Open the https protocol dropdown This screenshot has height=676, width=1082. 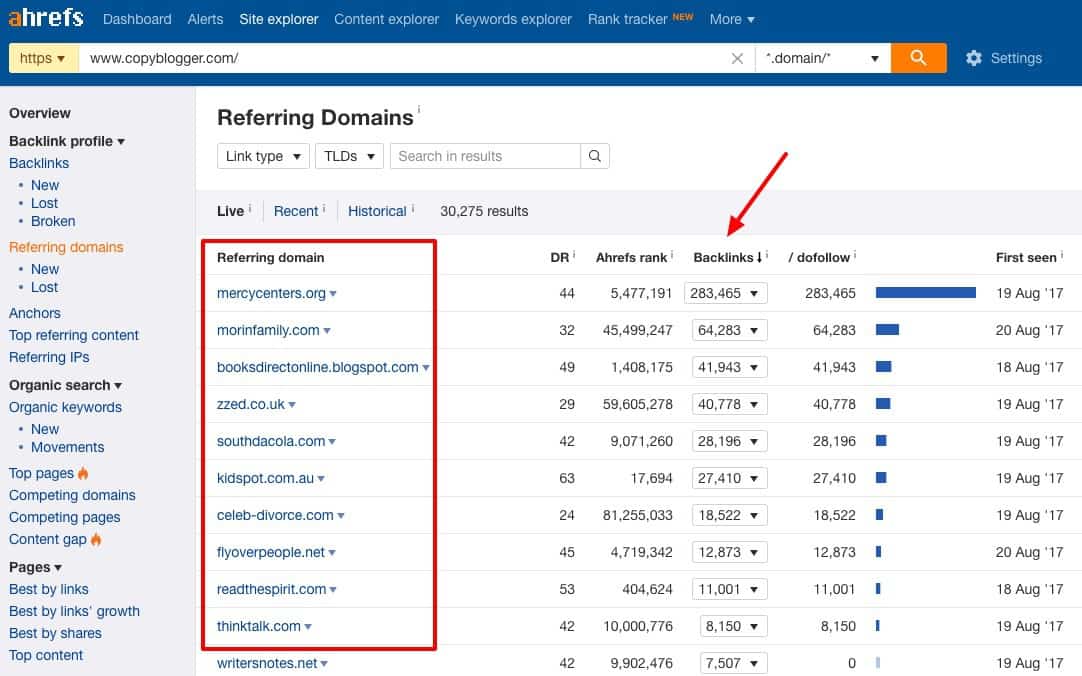[x=43, y=58]
